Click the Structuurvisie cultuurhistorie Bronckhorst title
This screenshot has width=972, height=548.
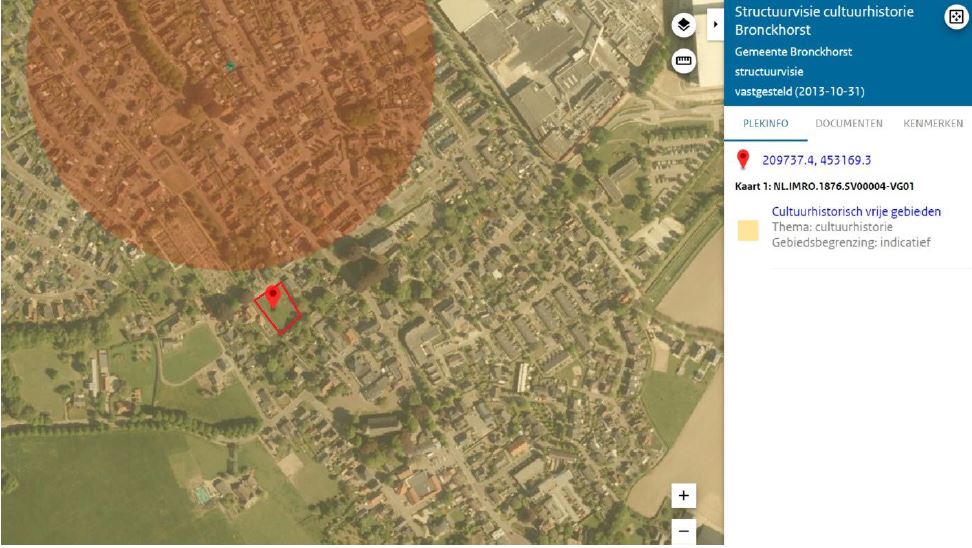point(824,20)
